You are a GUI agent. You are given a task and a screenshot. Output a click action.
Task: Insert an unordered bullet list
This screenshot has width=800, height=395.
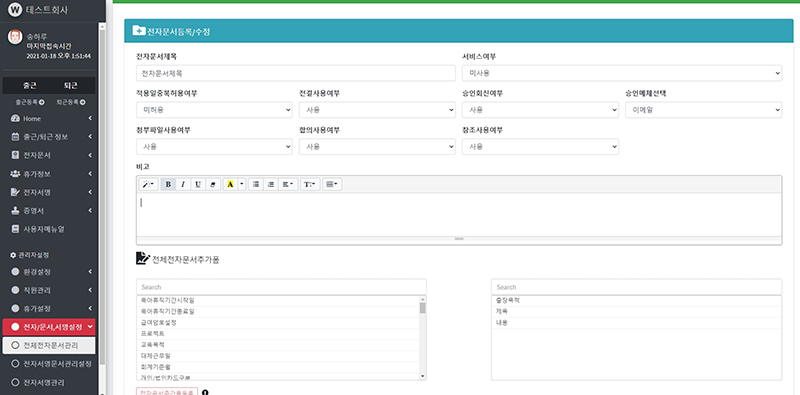[x=256, y=184]
